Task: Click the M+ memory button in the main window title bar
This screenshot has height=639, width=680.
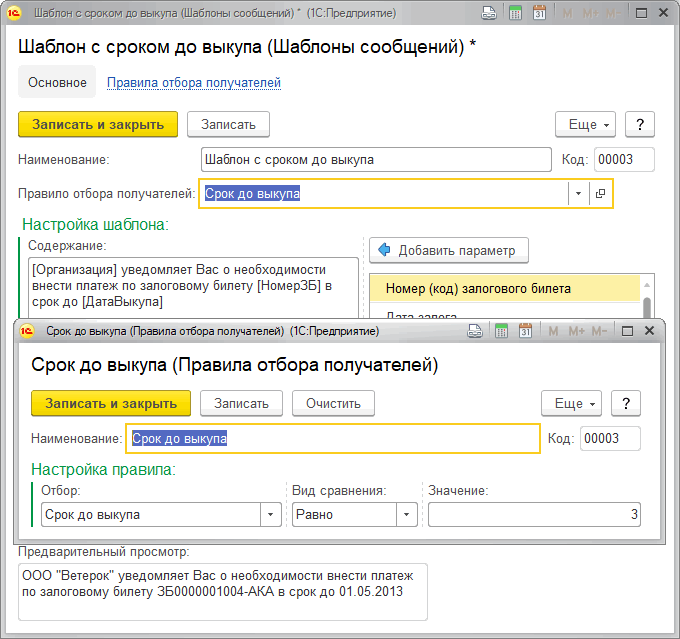Action: 591,13
